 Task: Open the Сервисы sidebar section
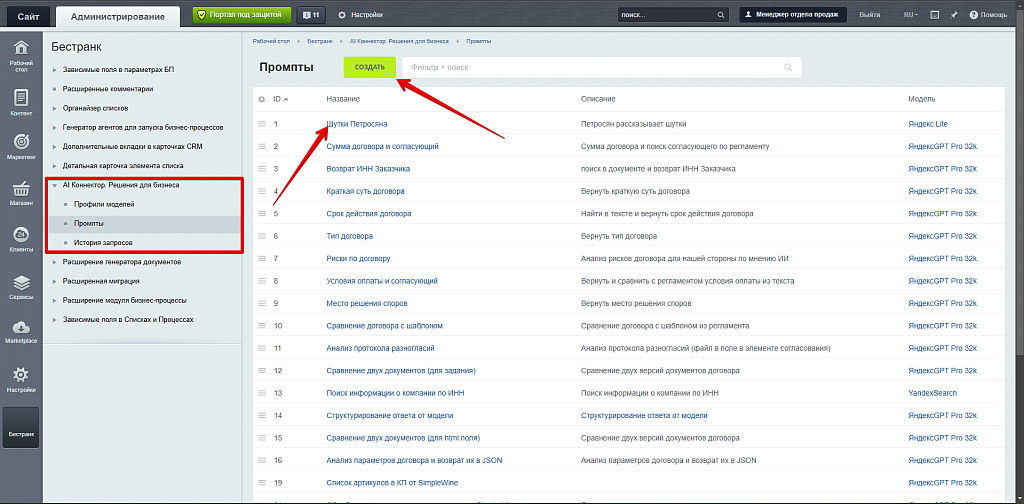21,287
